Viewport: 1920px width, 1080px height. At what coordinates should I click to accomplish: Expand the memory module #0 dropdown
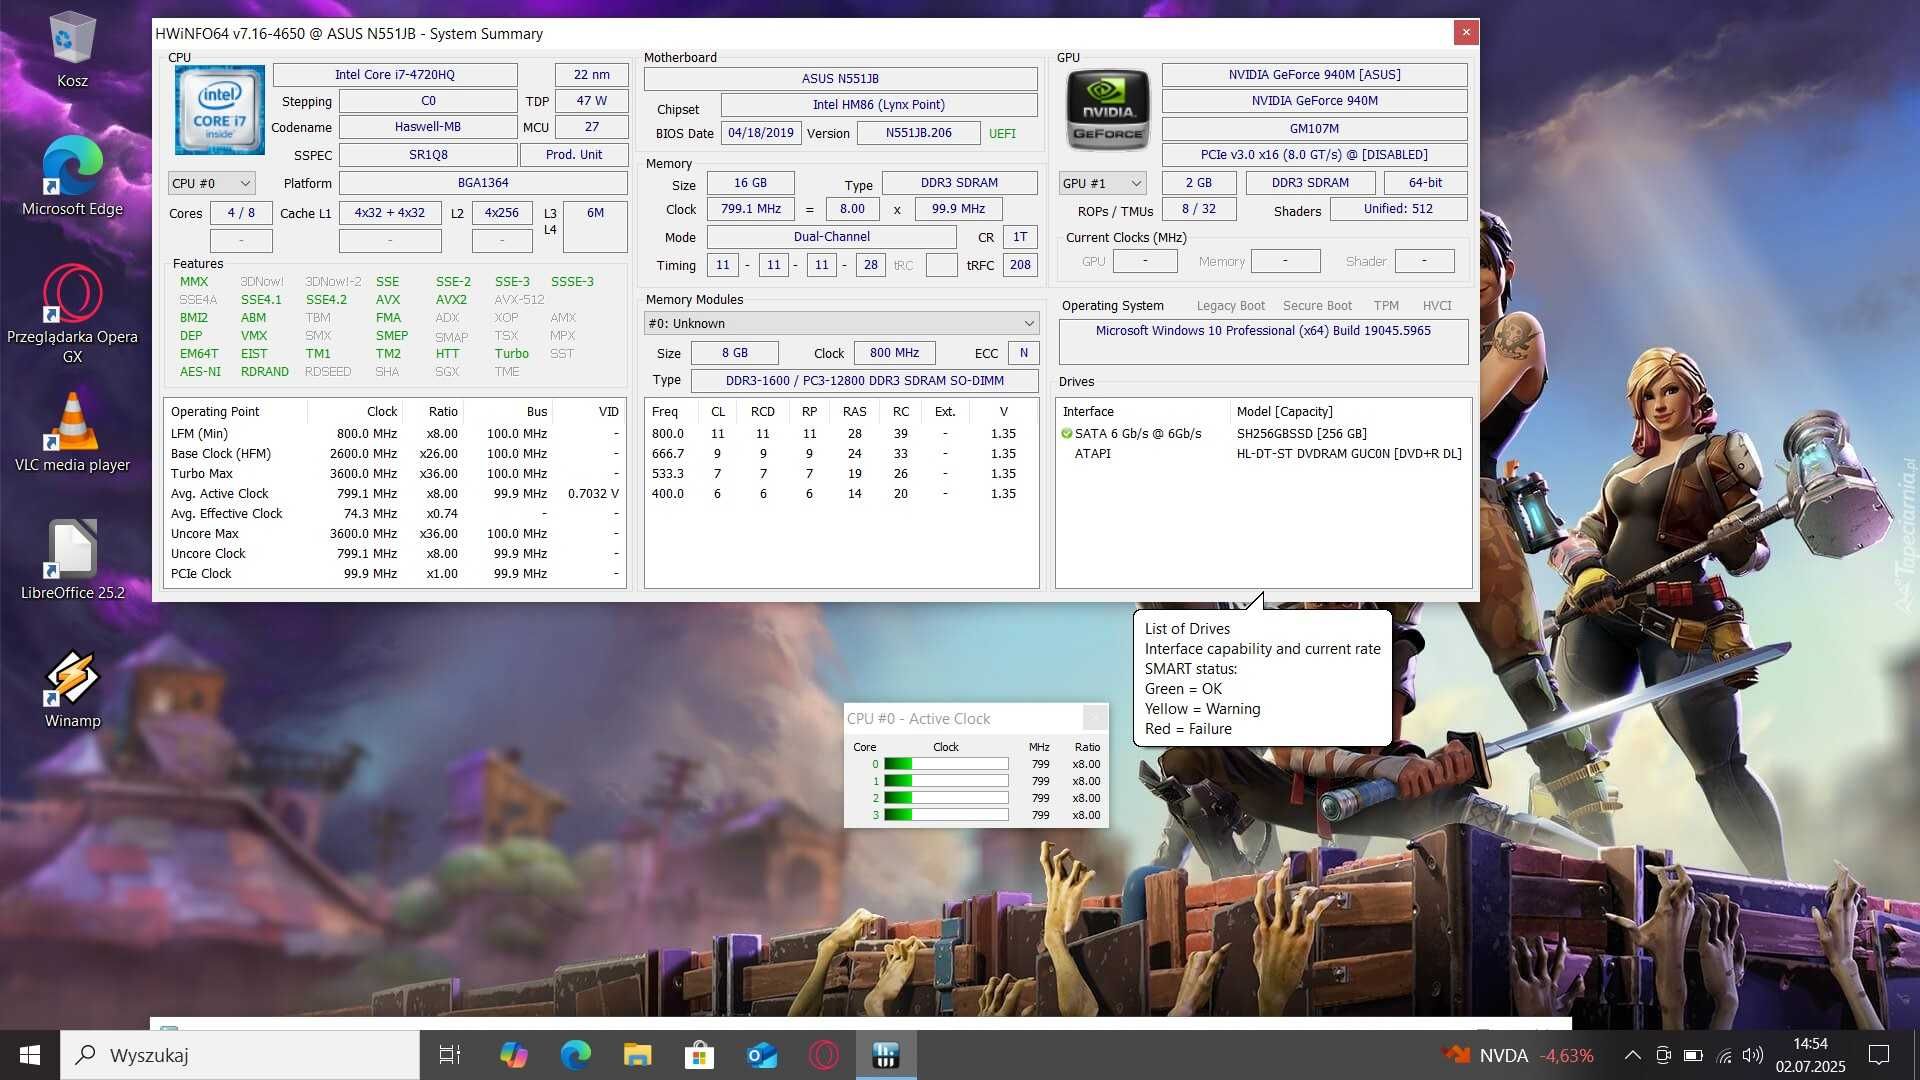click(x=841, y=323)
